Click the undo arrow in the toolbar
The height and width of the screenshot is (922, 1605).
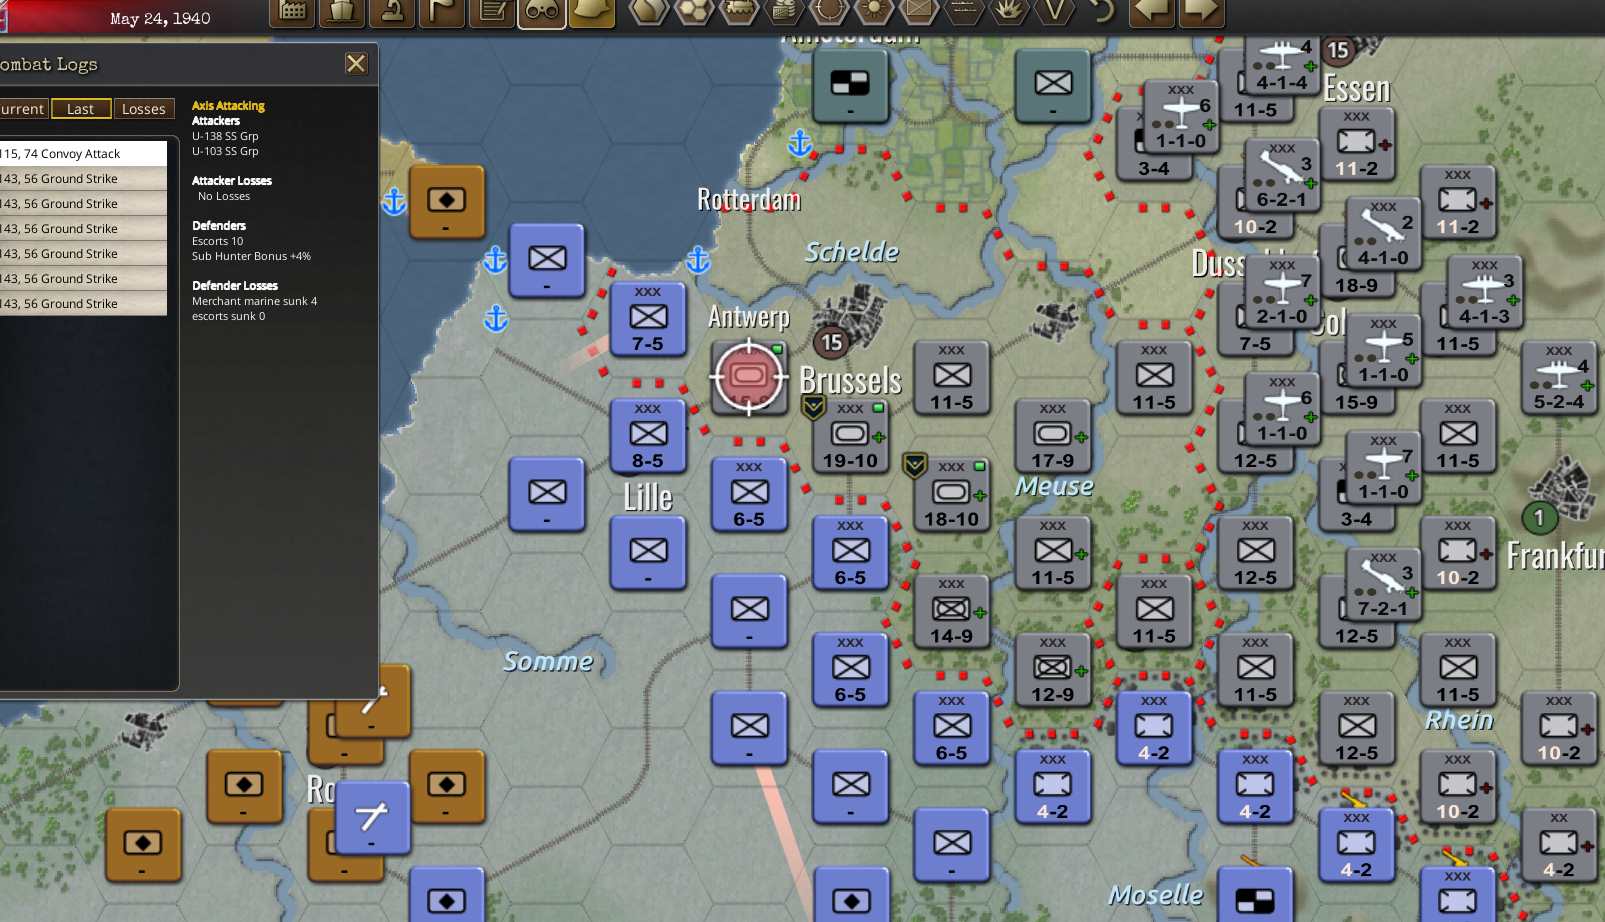click(x=1101, y=12)
